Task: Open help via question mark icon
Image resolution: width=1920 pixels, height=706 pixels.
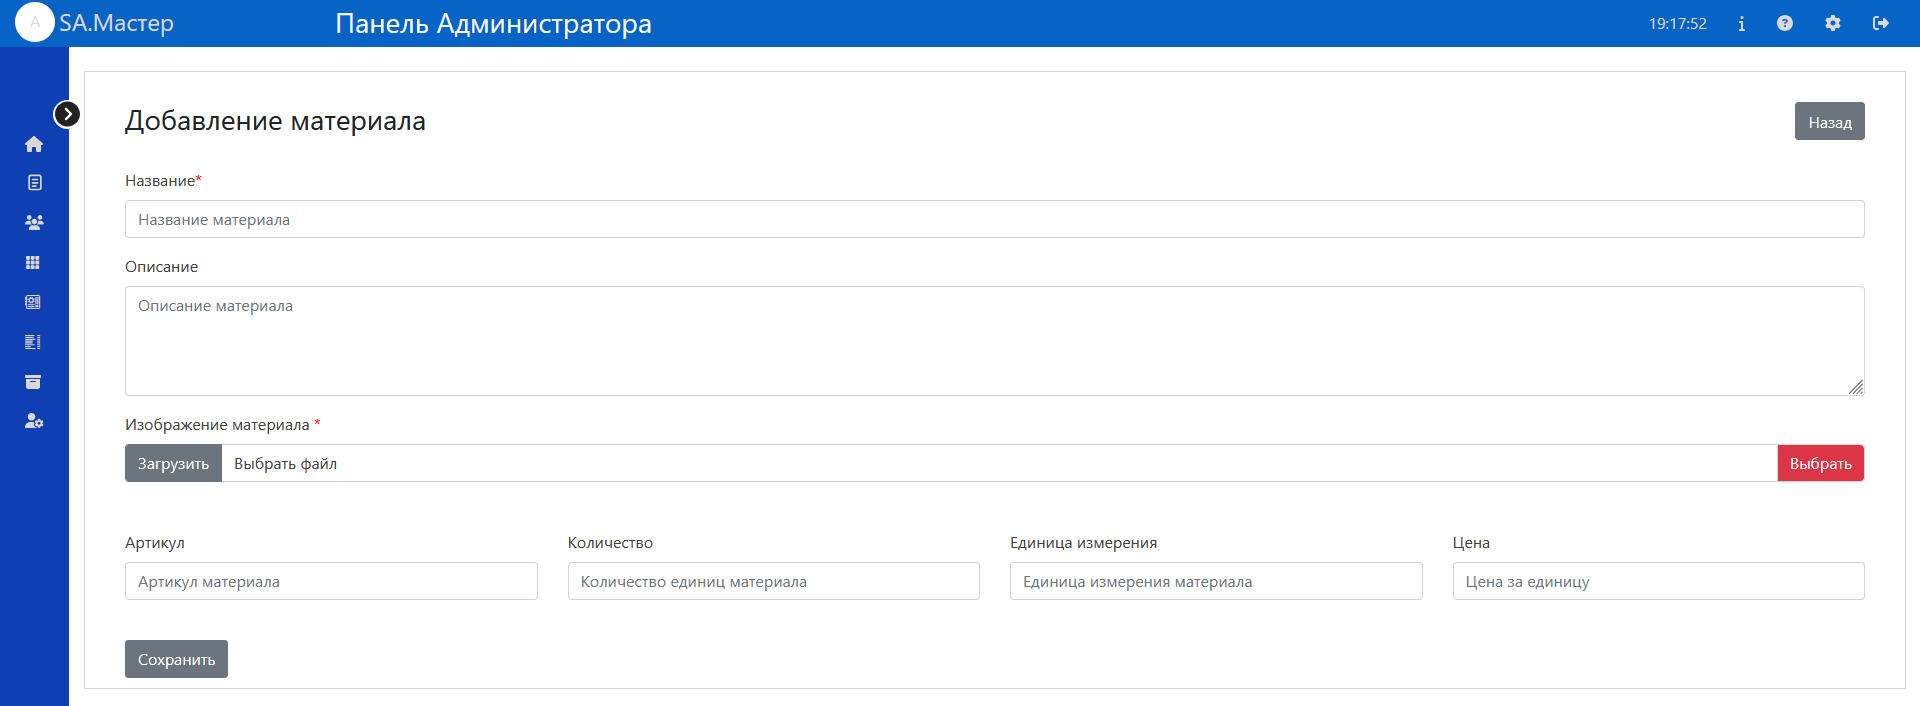Action: point(1785,24)
